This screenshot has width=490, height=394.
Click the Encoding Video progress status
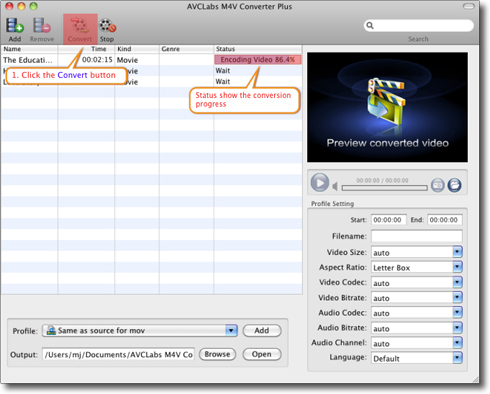point(258,60)
